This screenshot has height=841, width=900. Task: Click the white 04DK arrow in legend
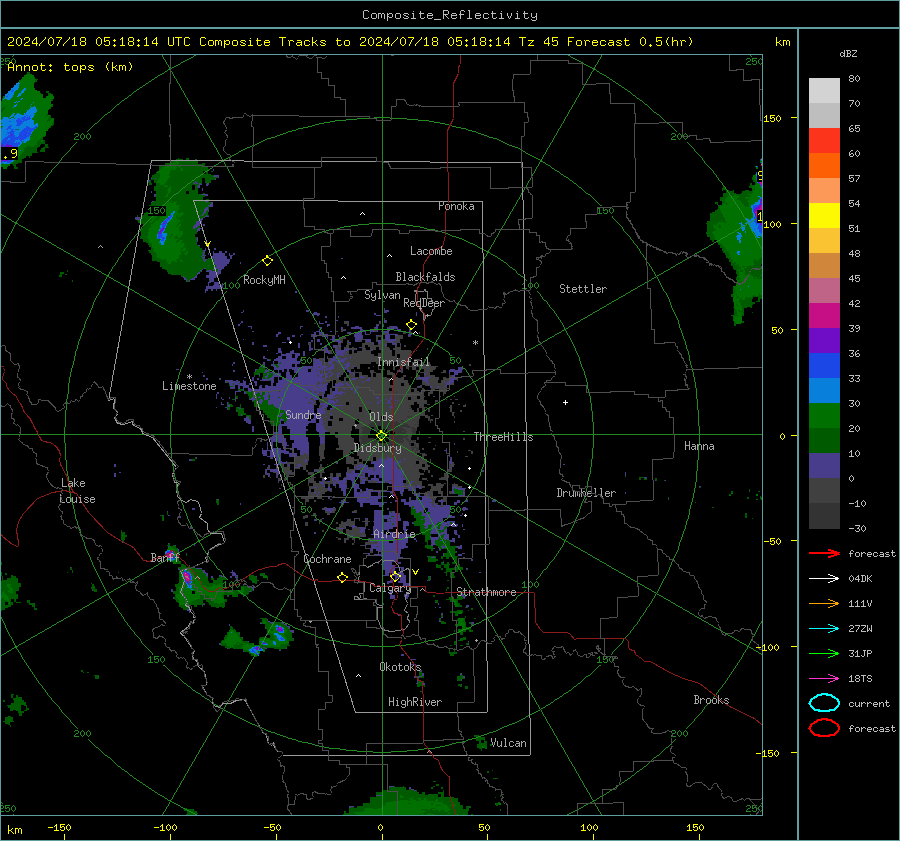click(824, 579)
